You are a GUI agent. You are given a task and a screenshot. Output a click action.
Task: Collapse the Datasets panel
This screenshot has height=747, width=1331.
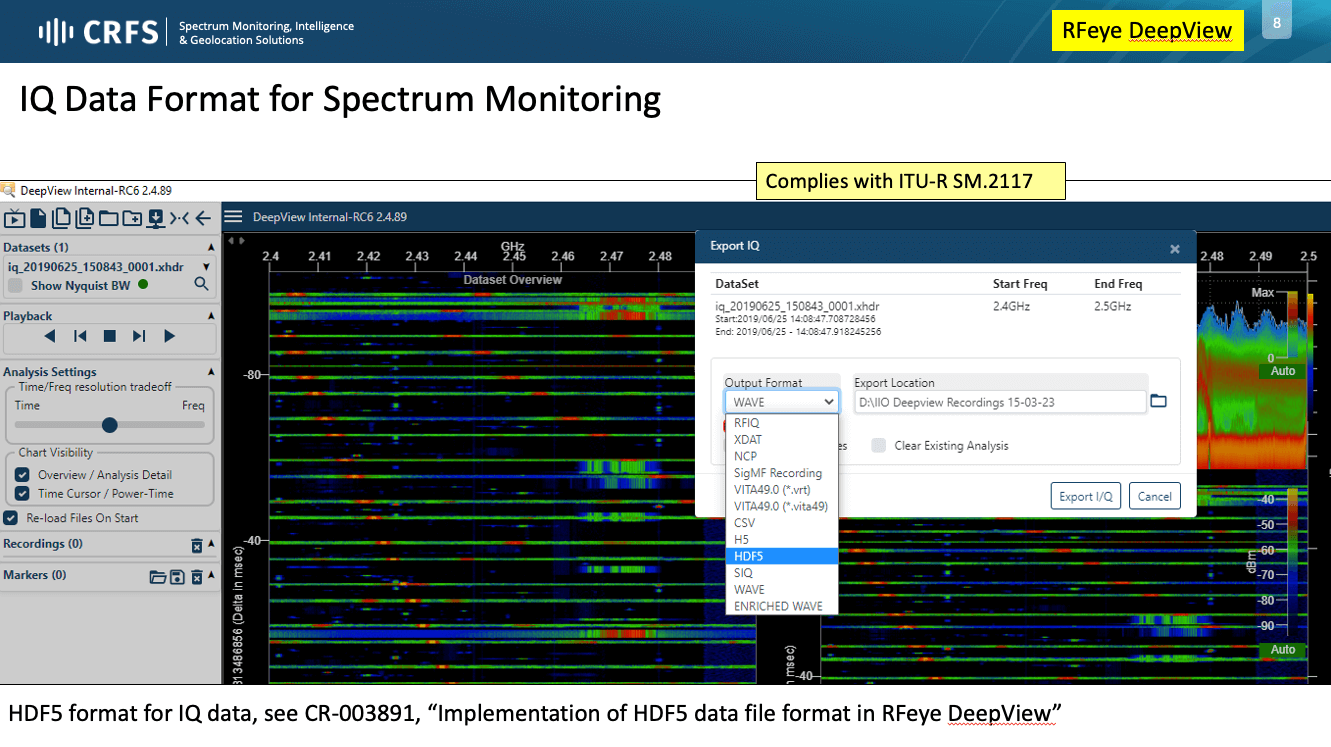tap(211, 247)
